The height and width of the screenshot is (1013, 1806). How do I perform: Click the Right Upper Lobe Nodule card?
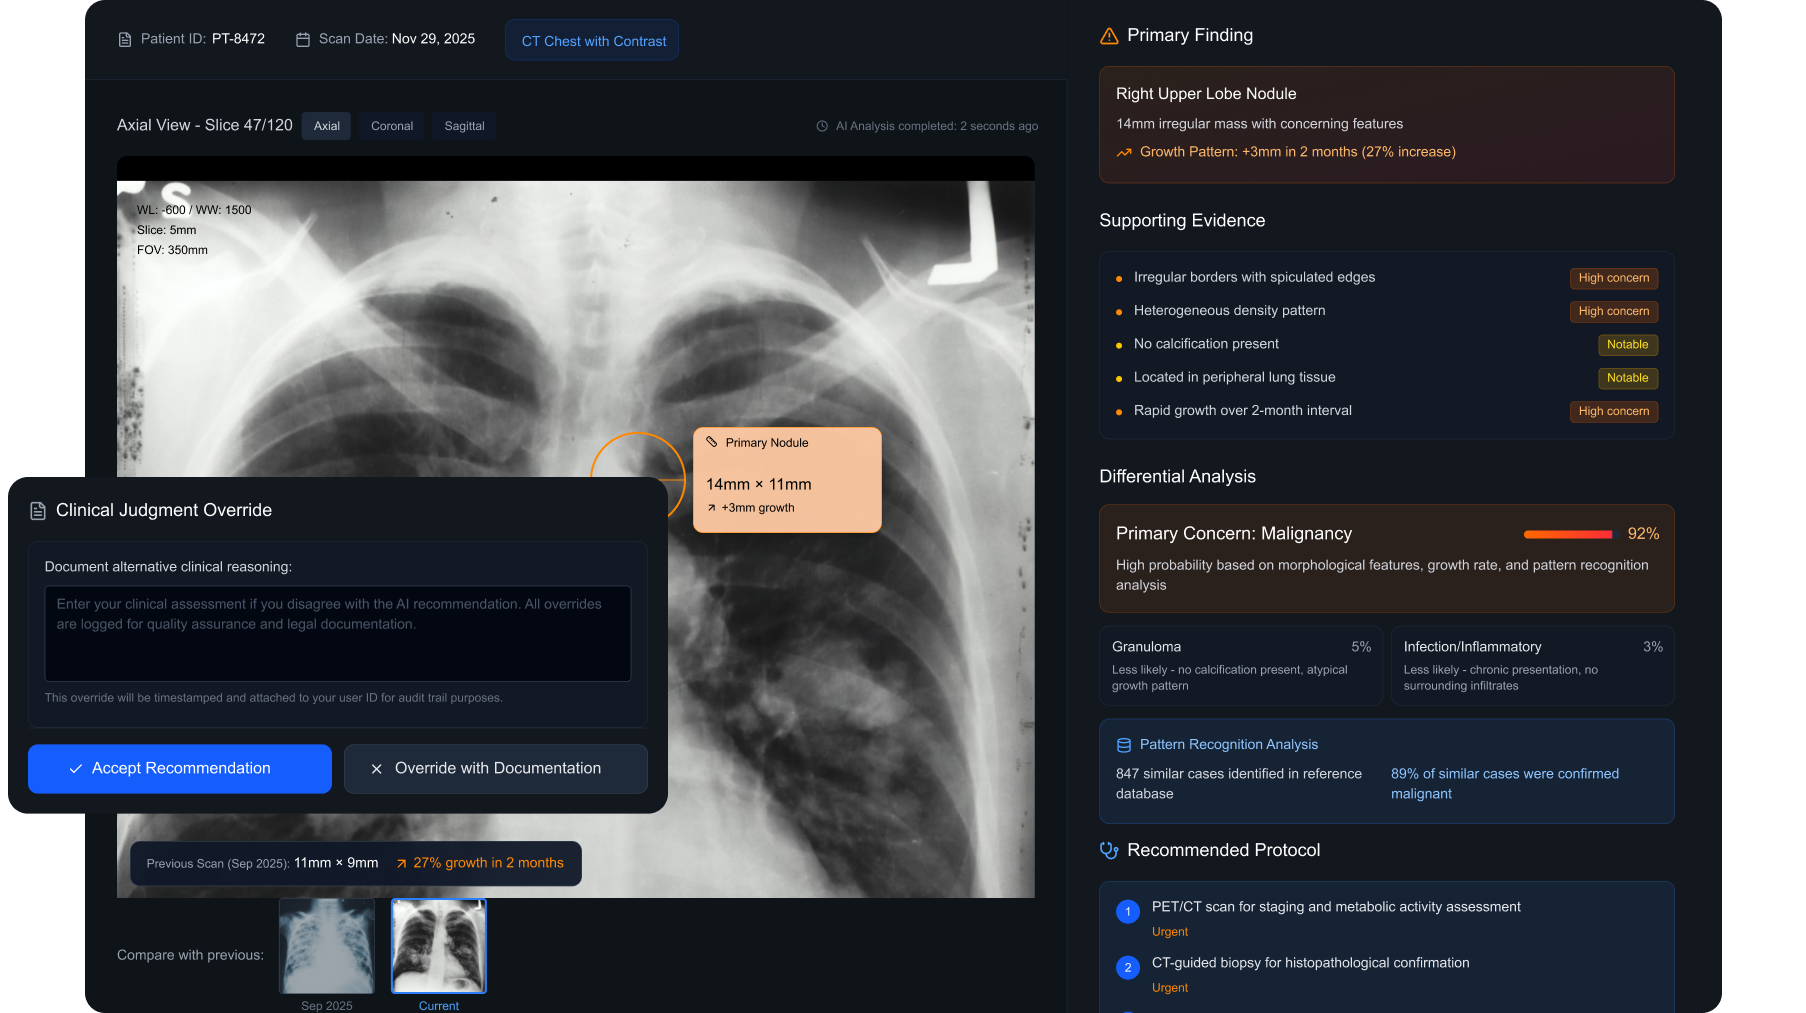(x=1387, y=125)
